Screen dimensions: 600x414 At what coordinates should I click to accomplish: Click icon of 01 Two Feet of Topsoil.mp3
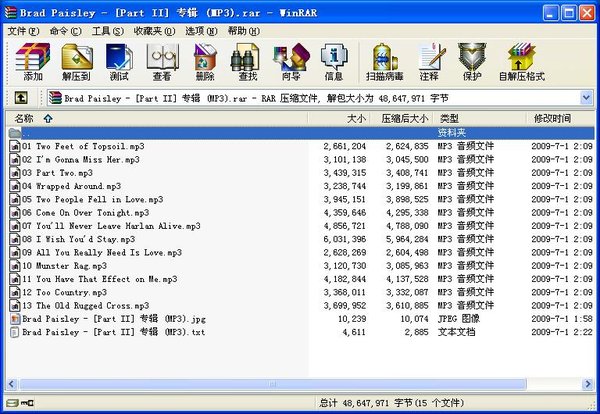click(x=15, y=146)
